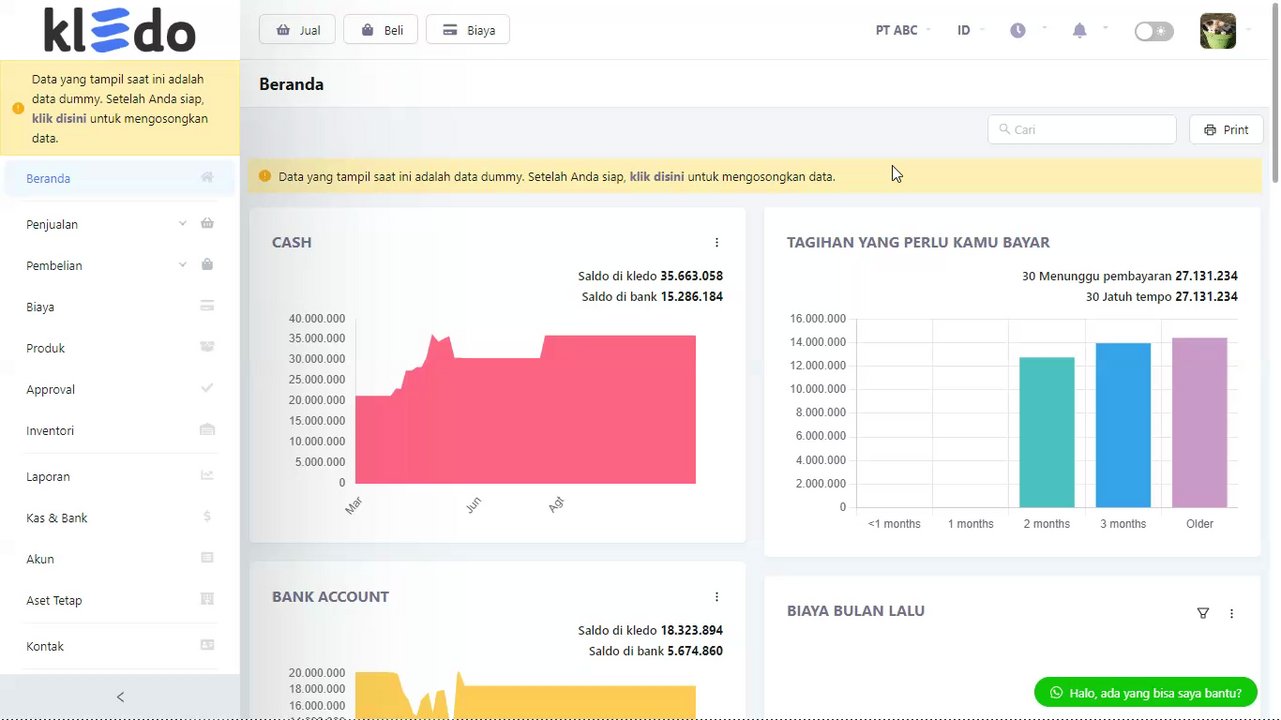Open the Laporan menu item

(120, 476)
